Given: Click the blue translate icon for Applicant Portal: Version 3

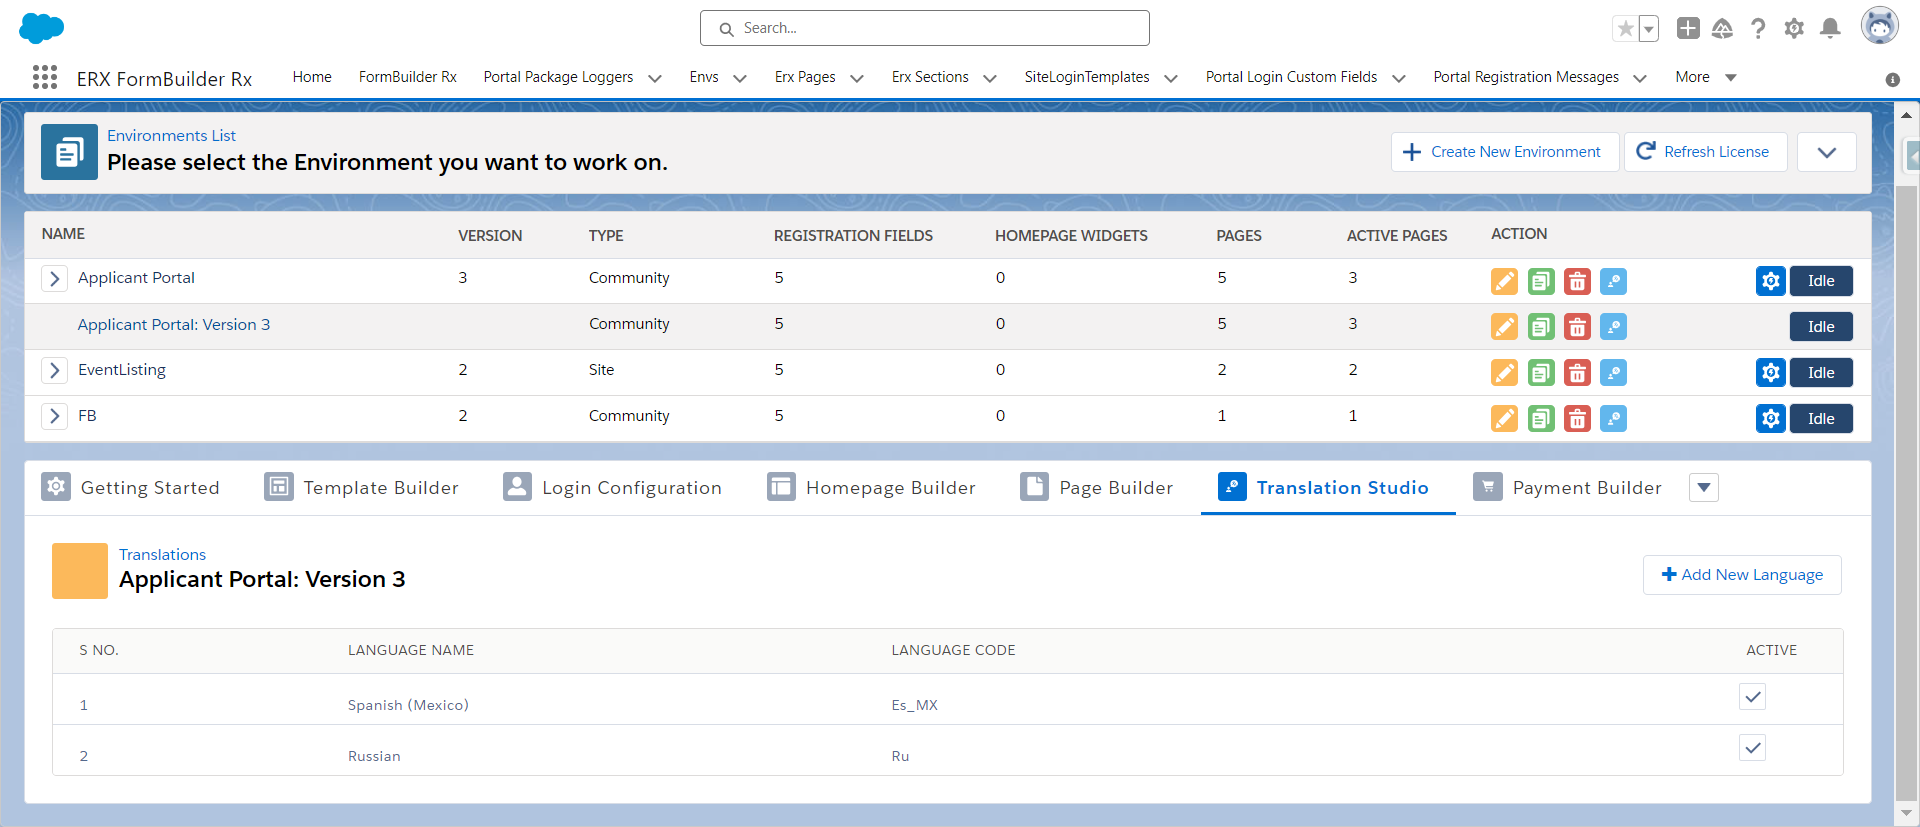Looking at the screenshot, I should tap(1613, 327).
